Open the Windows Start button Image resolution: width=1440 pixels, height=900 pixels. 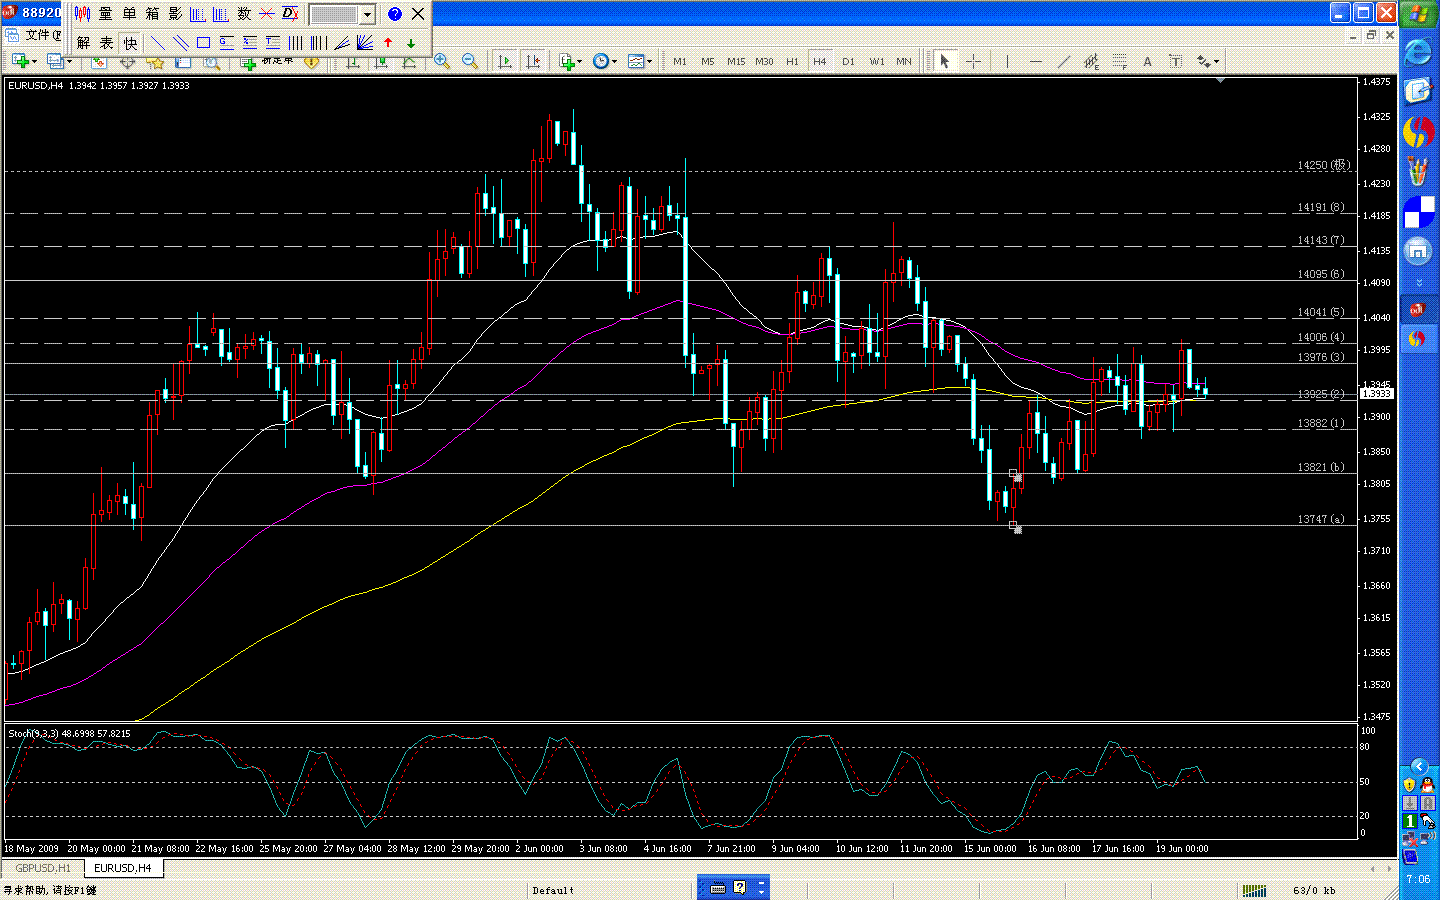pos(1418,14)
